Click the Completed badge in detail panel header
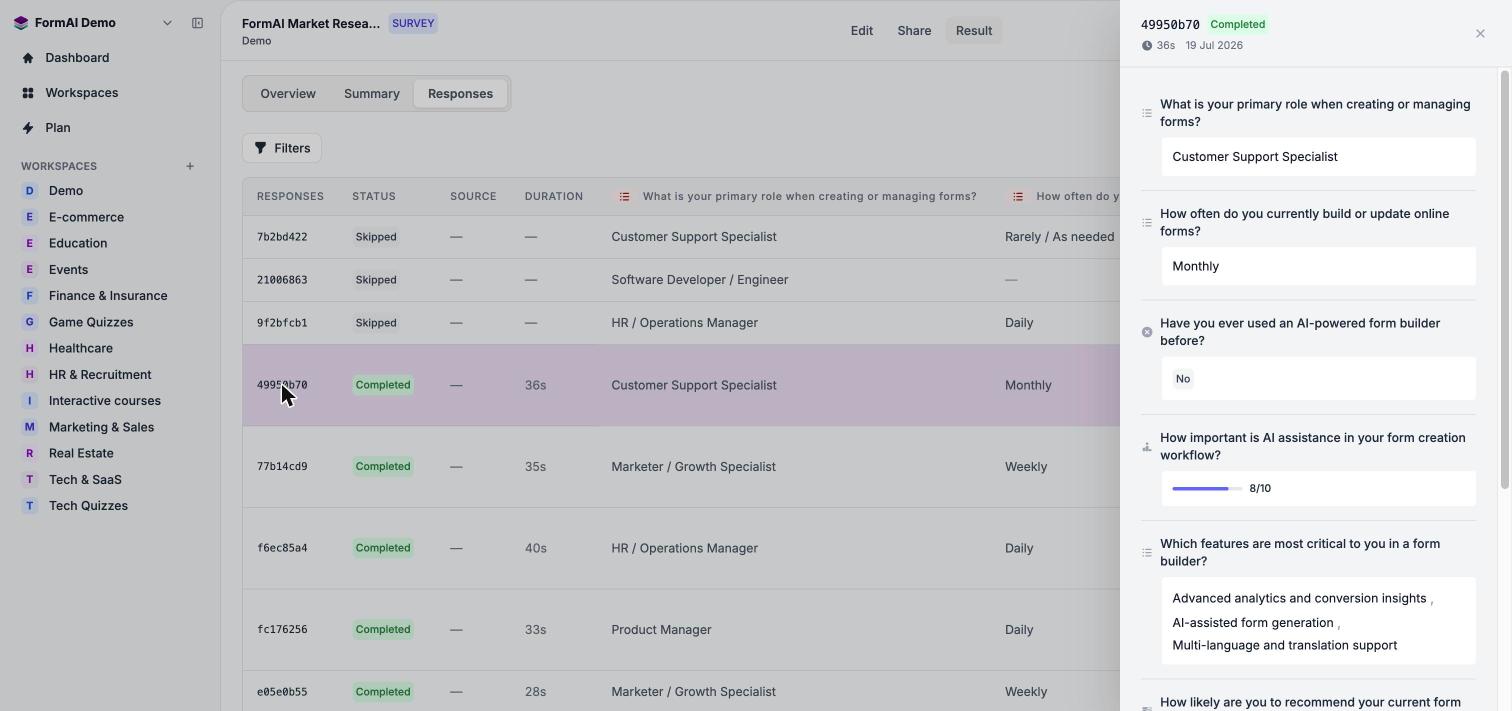Image resolution: width=1512 pixels, height=711 pixels. coord(1238,24)
